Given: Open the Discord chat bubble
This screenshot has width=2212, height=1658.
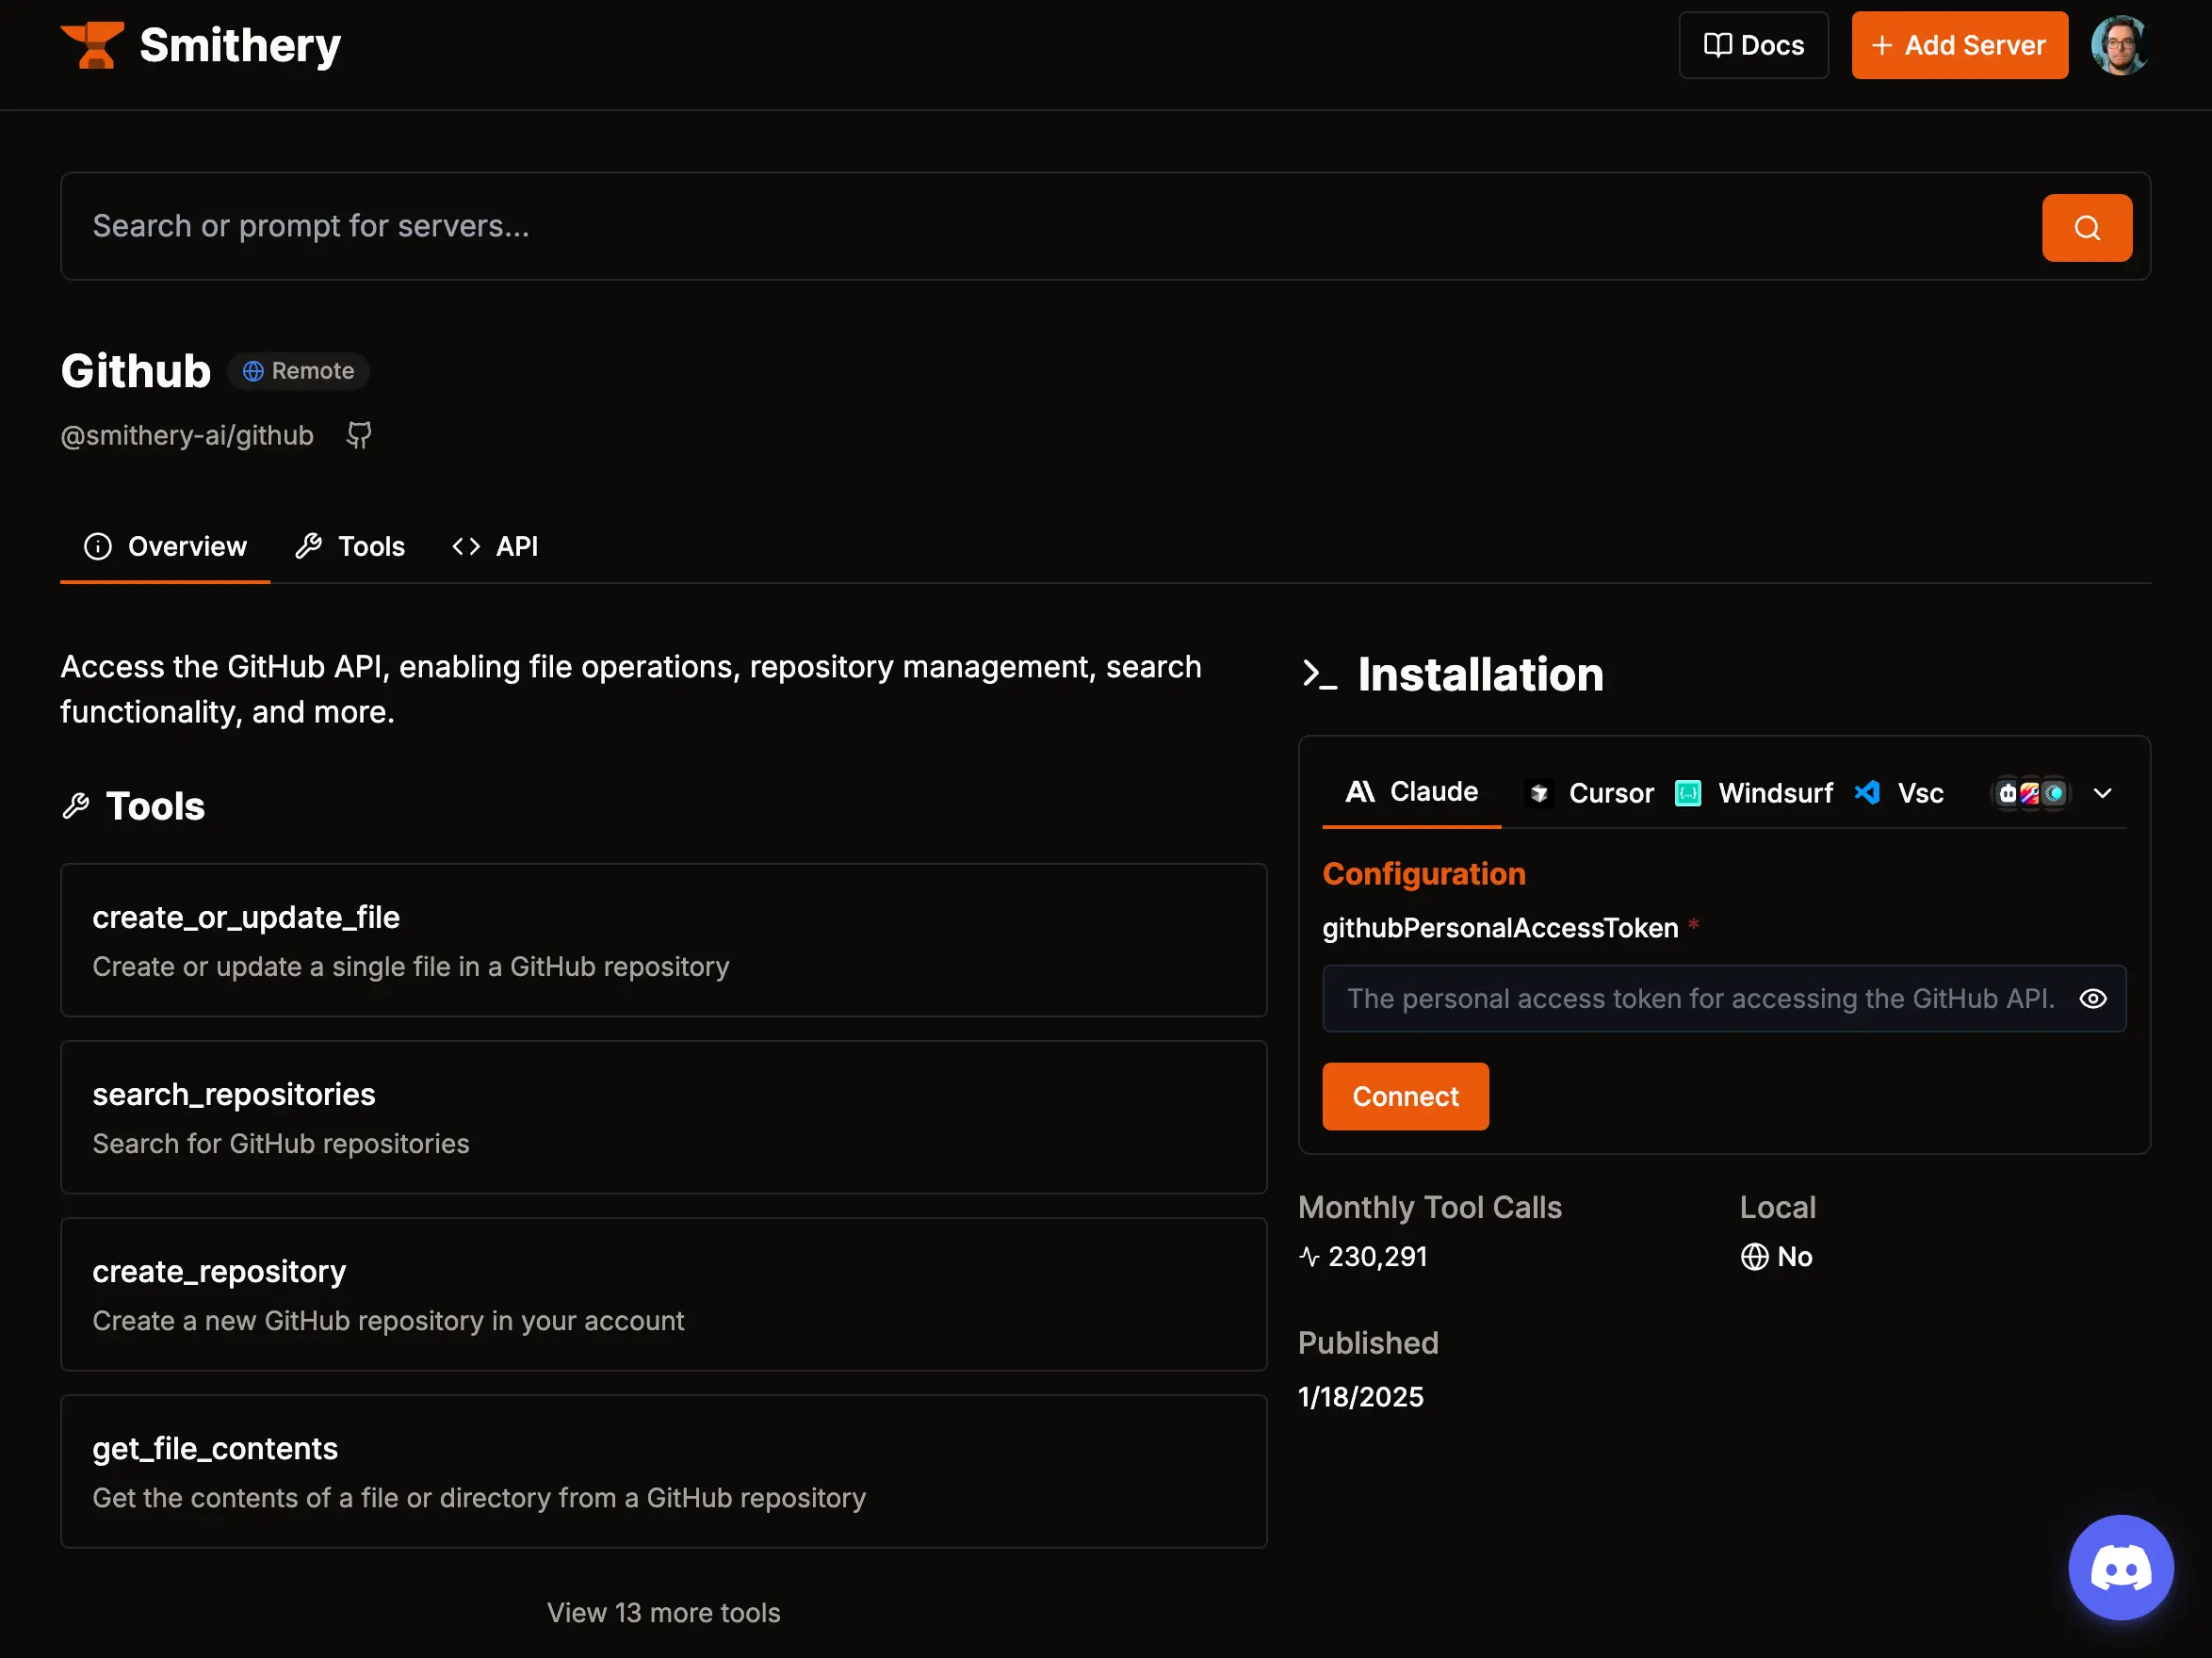Looking at the screenshot, I should (x=2121, y=1567).
